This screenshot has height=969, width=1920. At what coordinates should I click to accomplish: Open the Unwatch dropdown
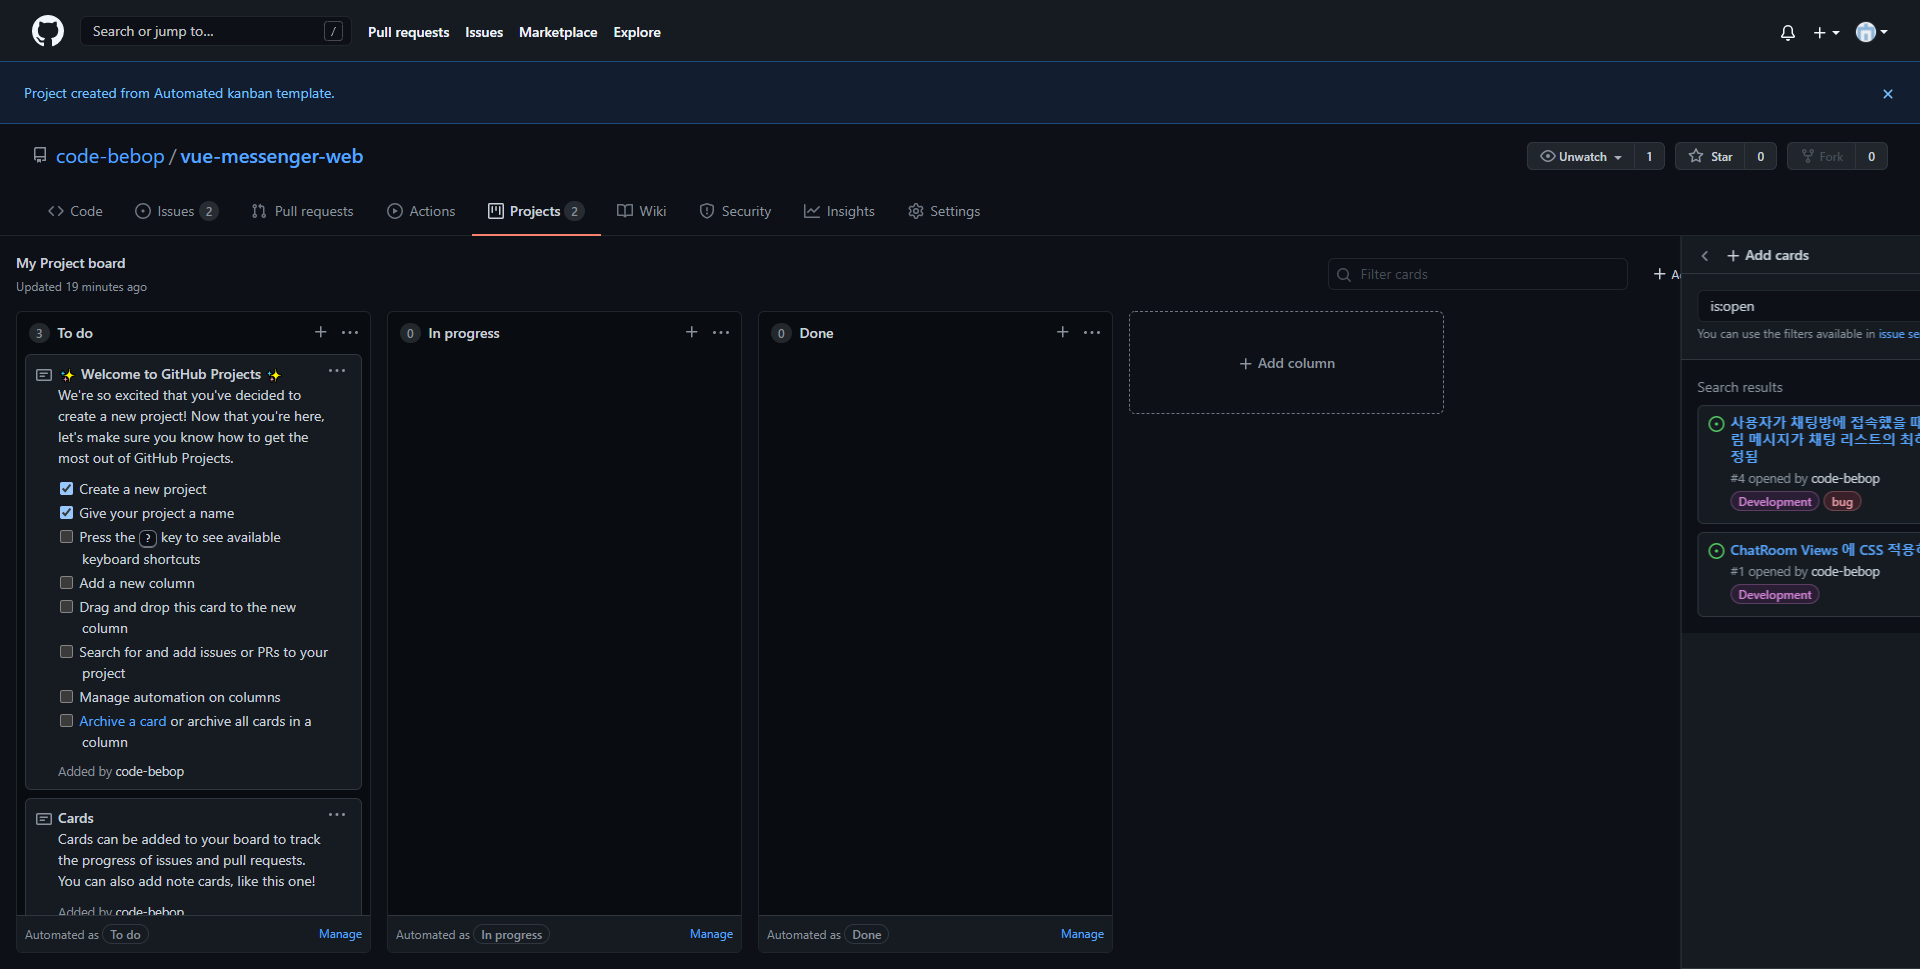click(x=1580, y=156)
